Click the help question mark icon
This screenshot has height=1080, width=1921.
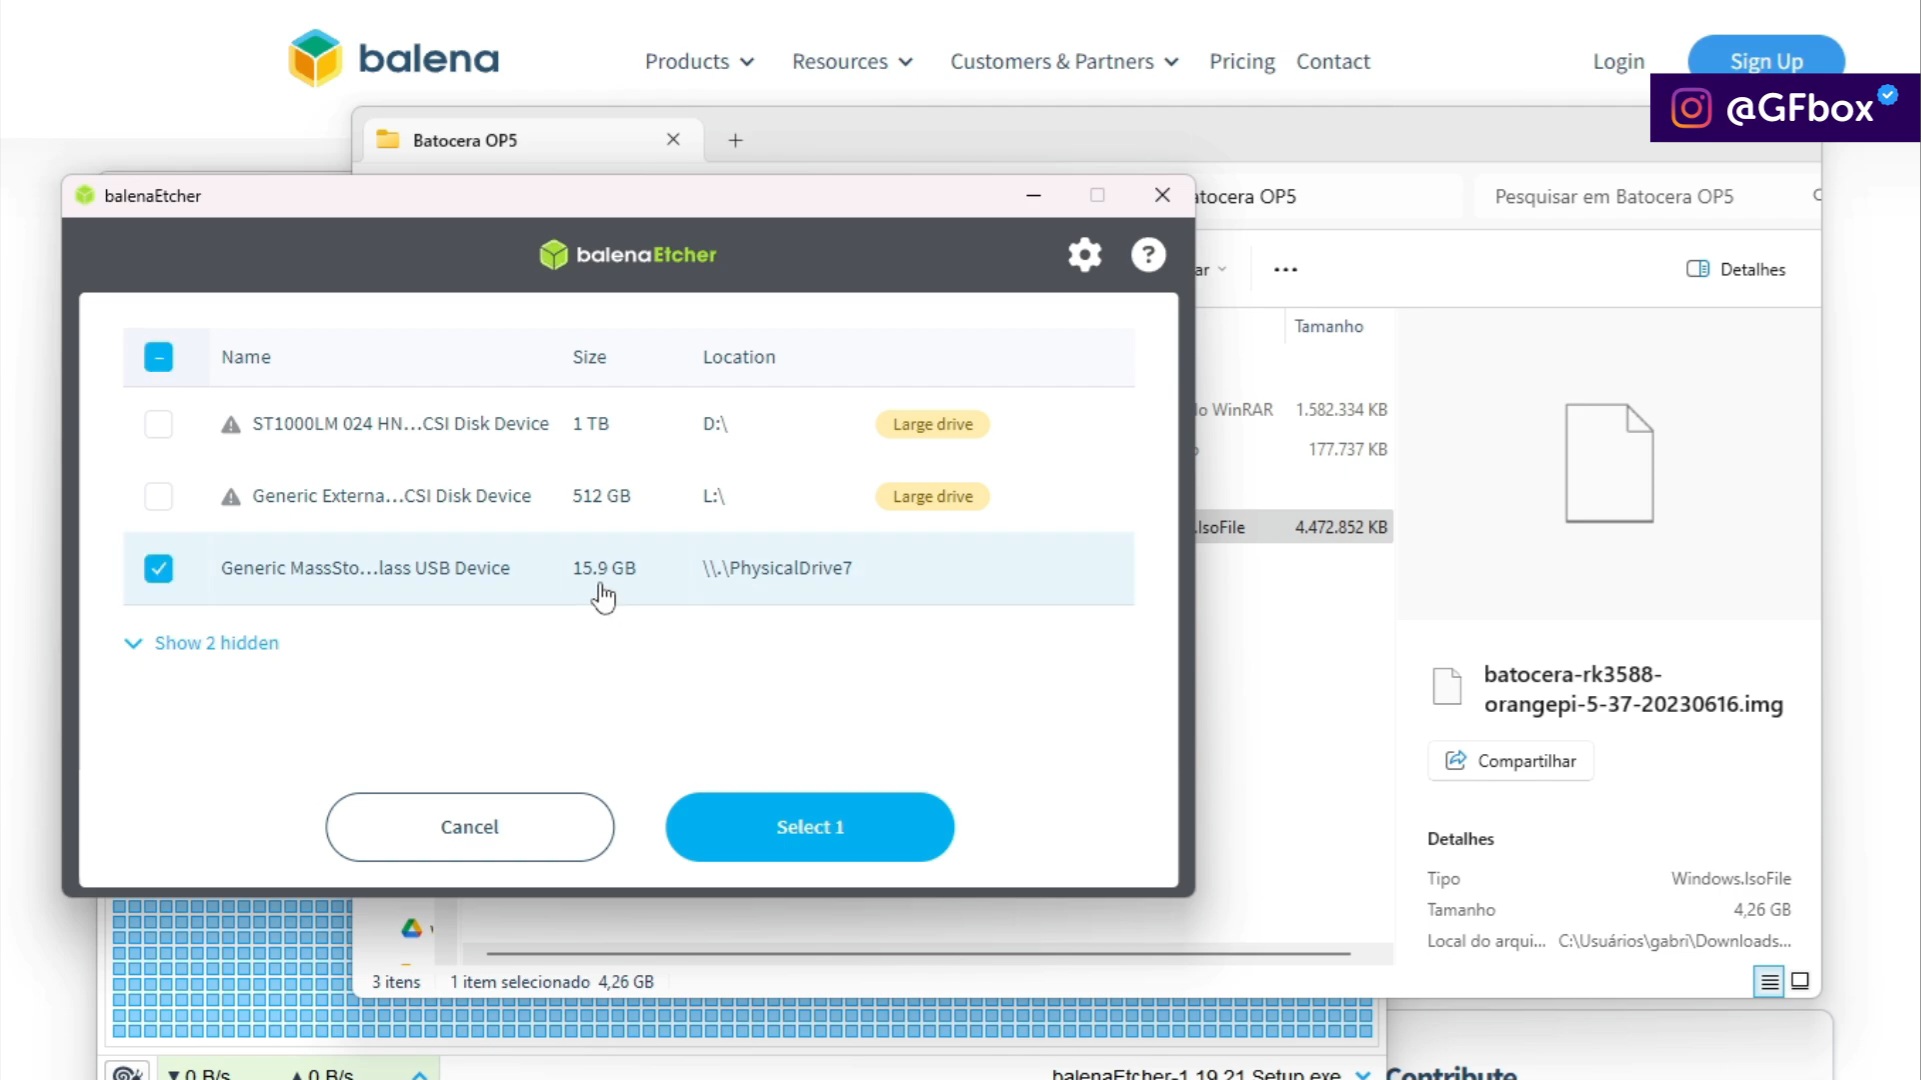pyautogui.click(x=1148, y=255)
